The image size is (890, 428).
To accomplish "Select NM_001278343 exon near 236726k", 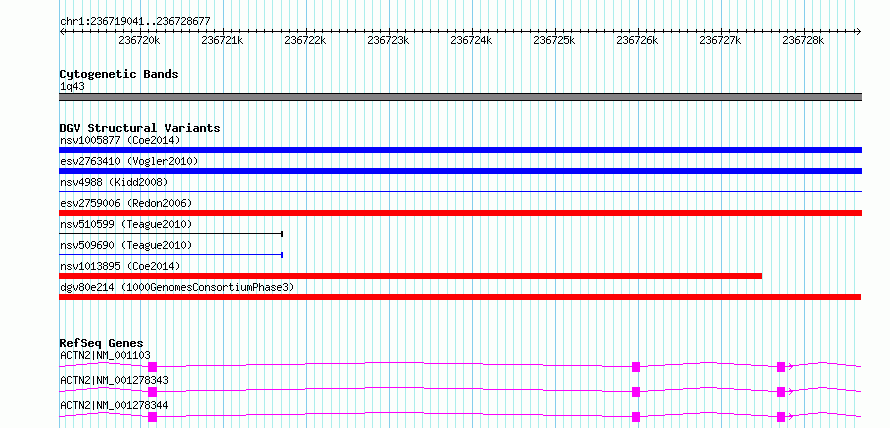I will 636,392.
